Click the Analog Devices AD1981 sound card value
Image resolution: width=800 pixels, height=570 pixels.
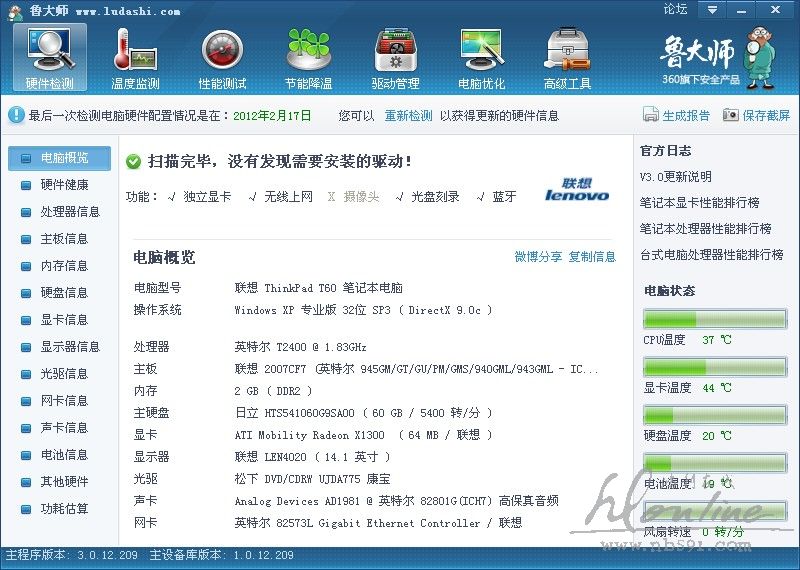(x=396, y=501)
